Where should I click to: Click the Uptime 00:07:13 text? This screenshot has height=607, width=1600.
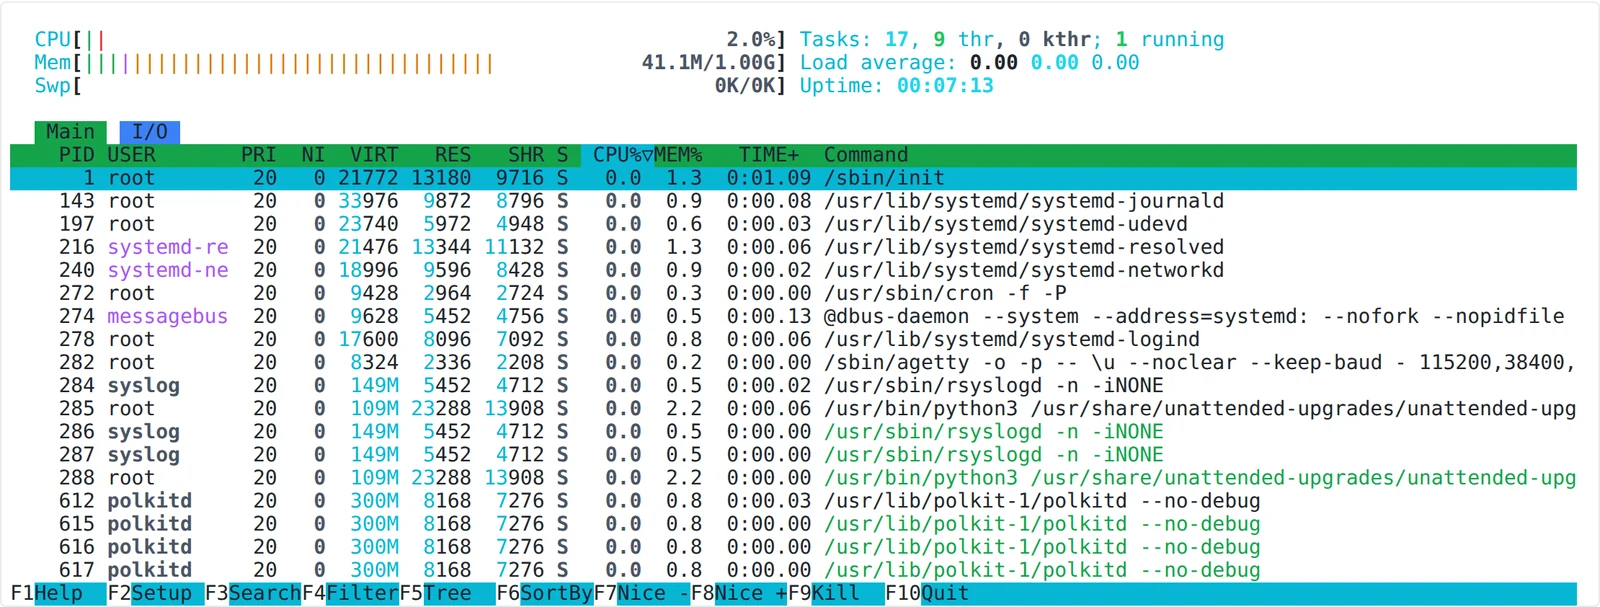pyautogui.click(x=897, y=86)
